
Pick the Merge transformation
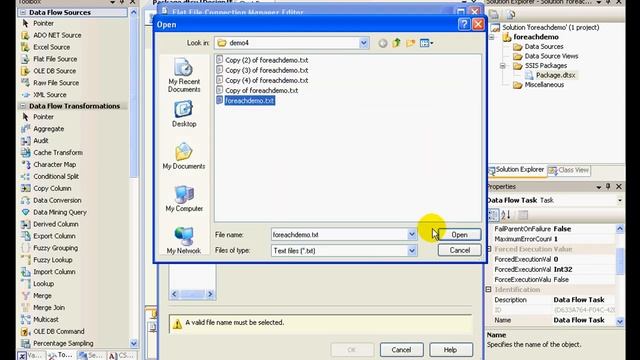42,296
